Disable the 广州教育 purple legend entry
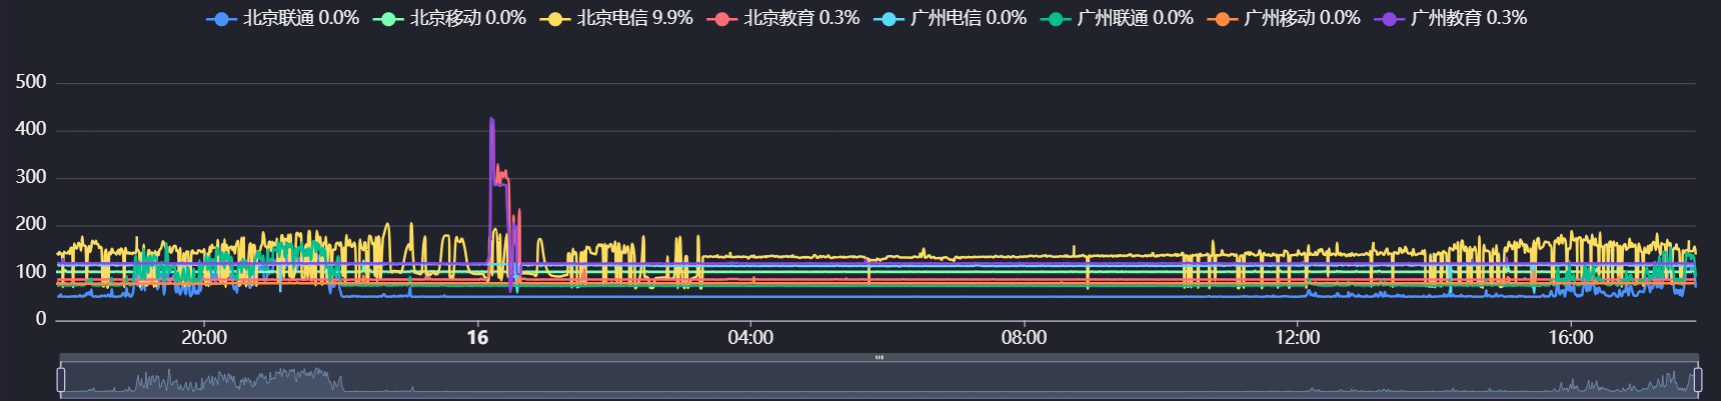 1389,19
